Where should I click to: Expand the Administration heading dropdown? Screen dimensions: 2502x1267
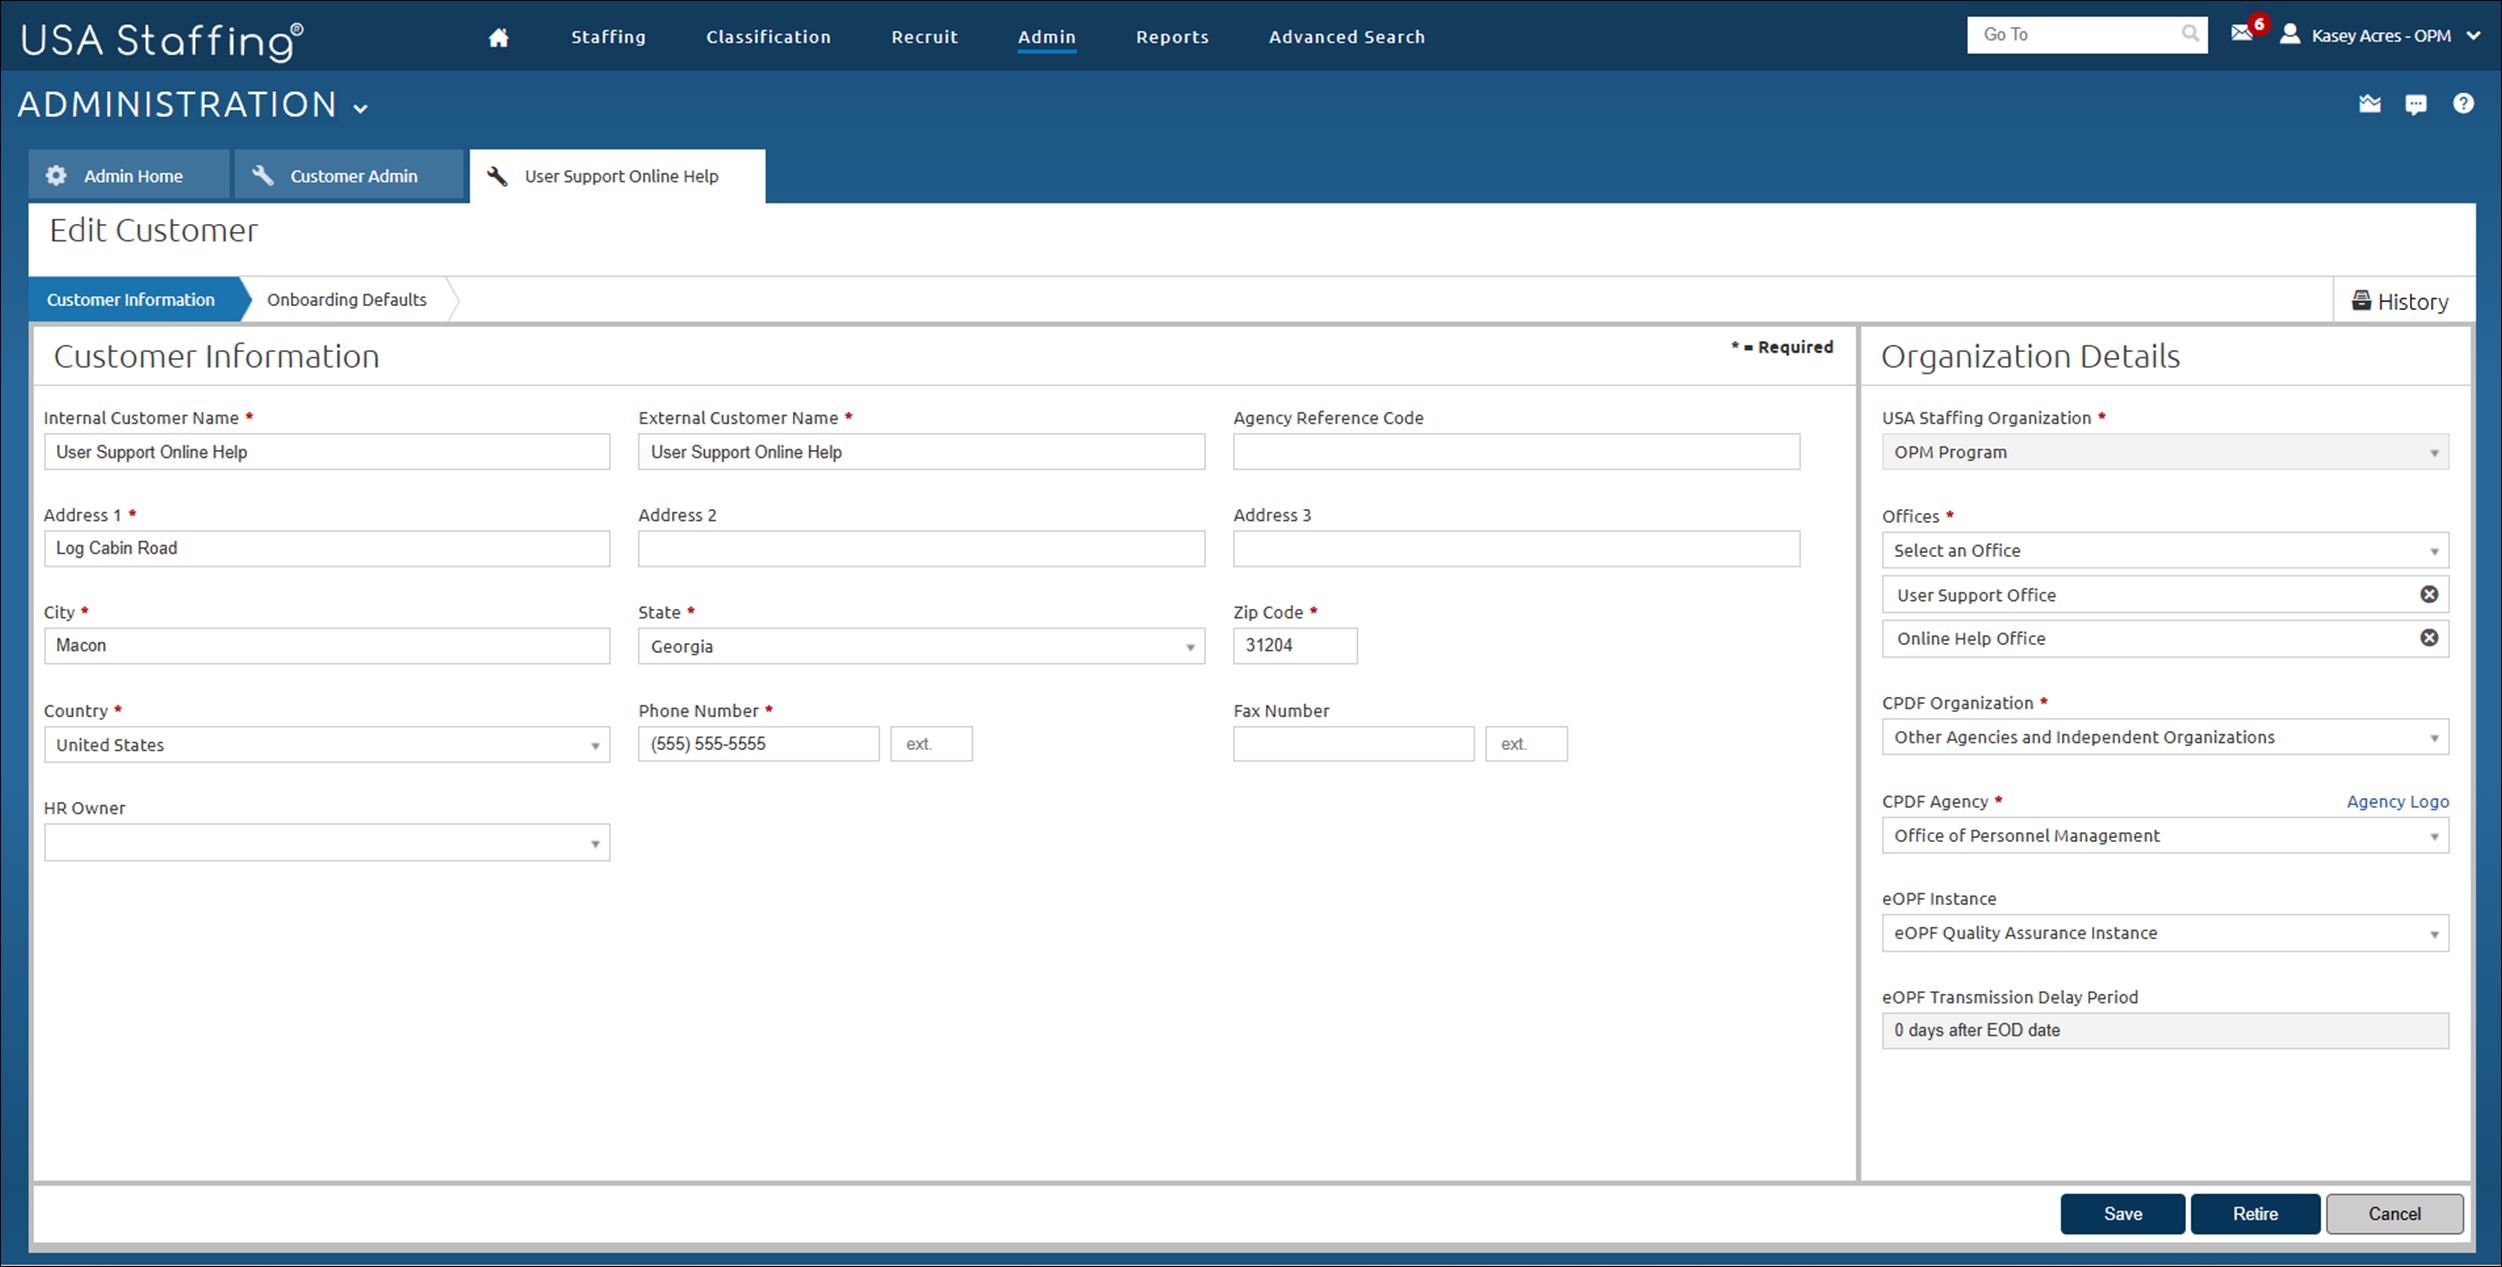pos(361,108)
